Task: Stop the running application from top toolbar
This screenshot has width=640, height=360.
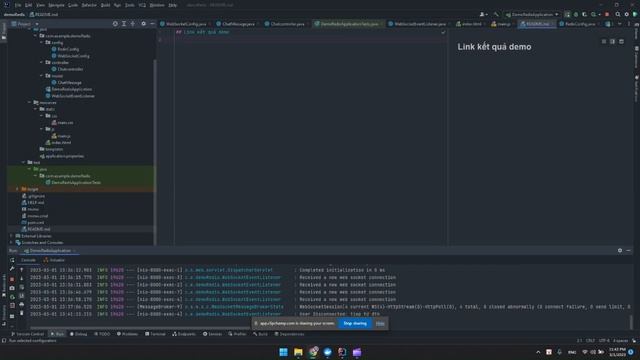Action: 607,14
